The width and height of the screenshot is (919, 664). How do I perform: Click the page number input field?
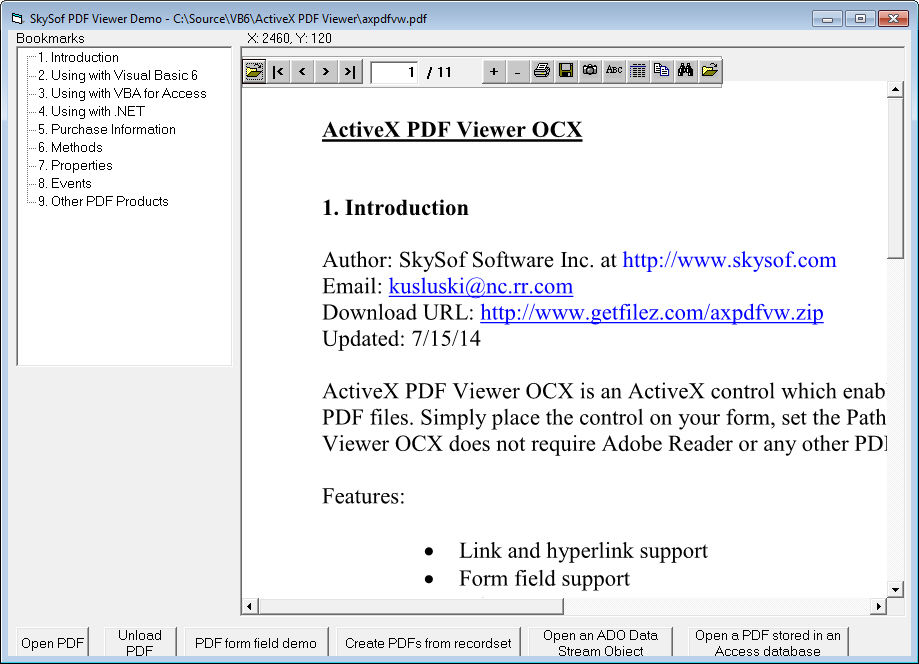(394, 72)
